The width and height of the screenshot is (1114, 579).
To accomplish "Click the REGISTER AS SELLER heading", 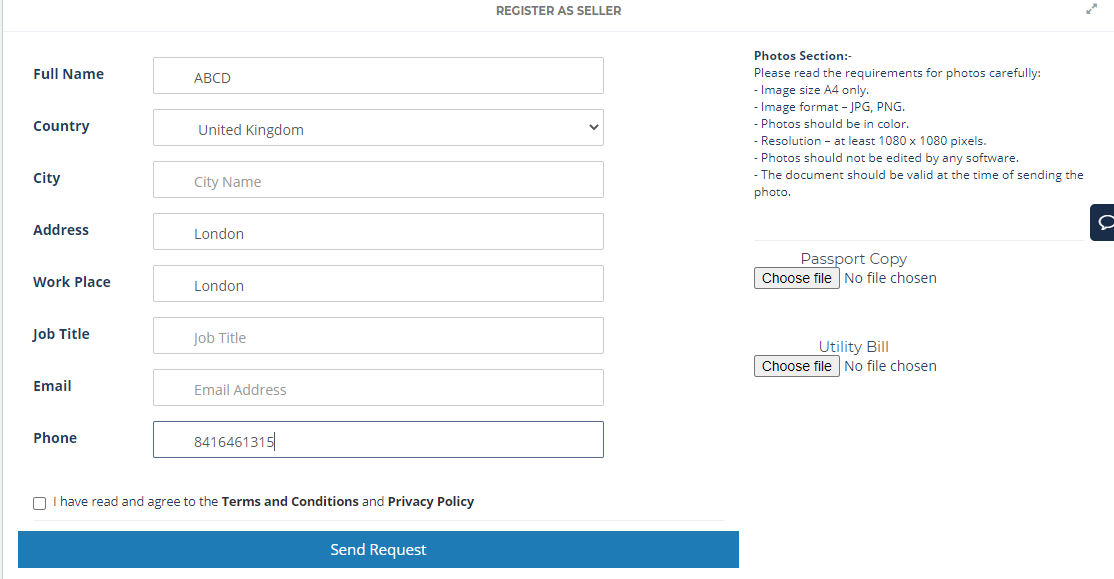I will tap(558, 11).
